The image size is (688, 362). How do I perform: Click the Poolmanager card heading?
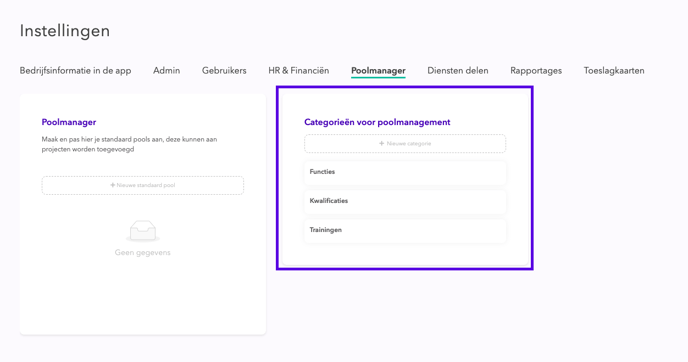click(69, 122)
